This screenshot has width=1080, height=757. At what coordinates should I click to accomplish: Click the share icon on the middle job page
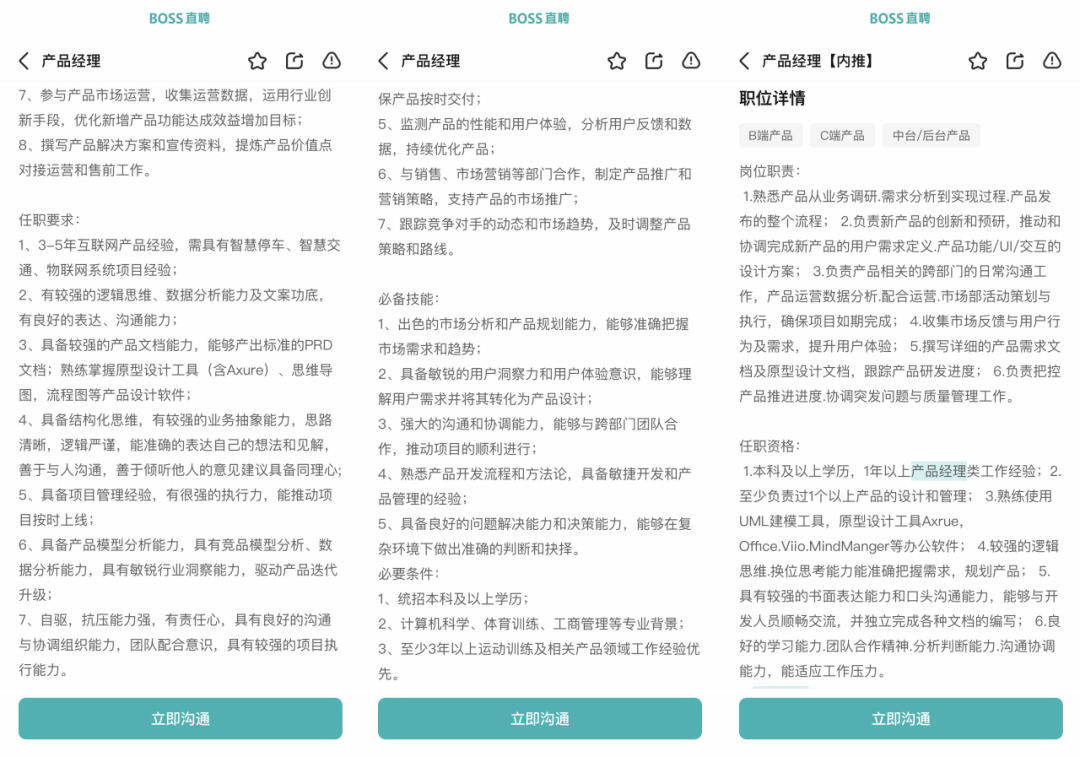pos(653,60)
